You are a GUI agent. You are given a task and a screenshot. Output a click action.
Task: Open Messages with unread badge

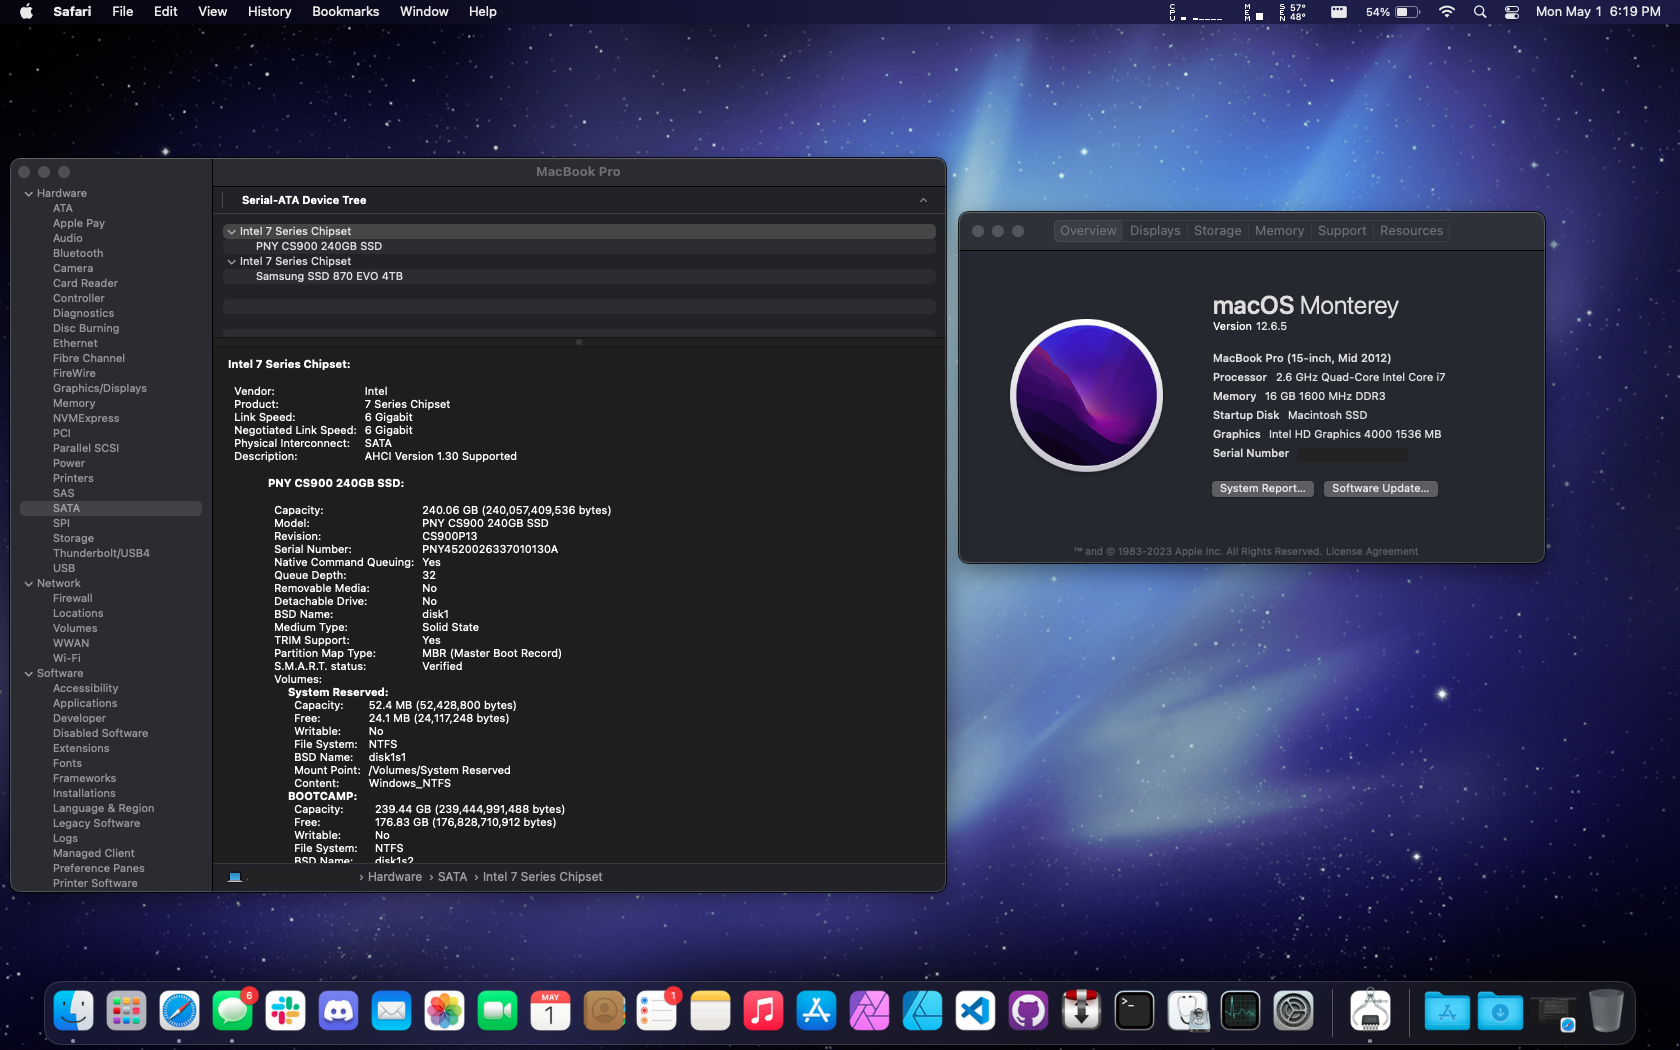(233, 1011)
